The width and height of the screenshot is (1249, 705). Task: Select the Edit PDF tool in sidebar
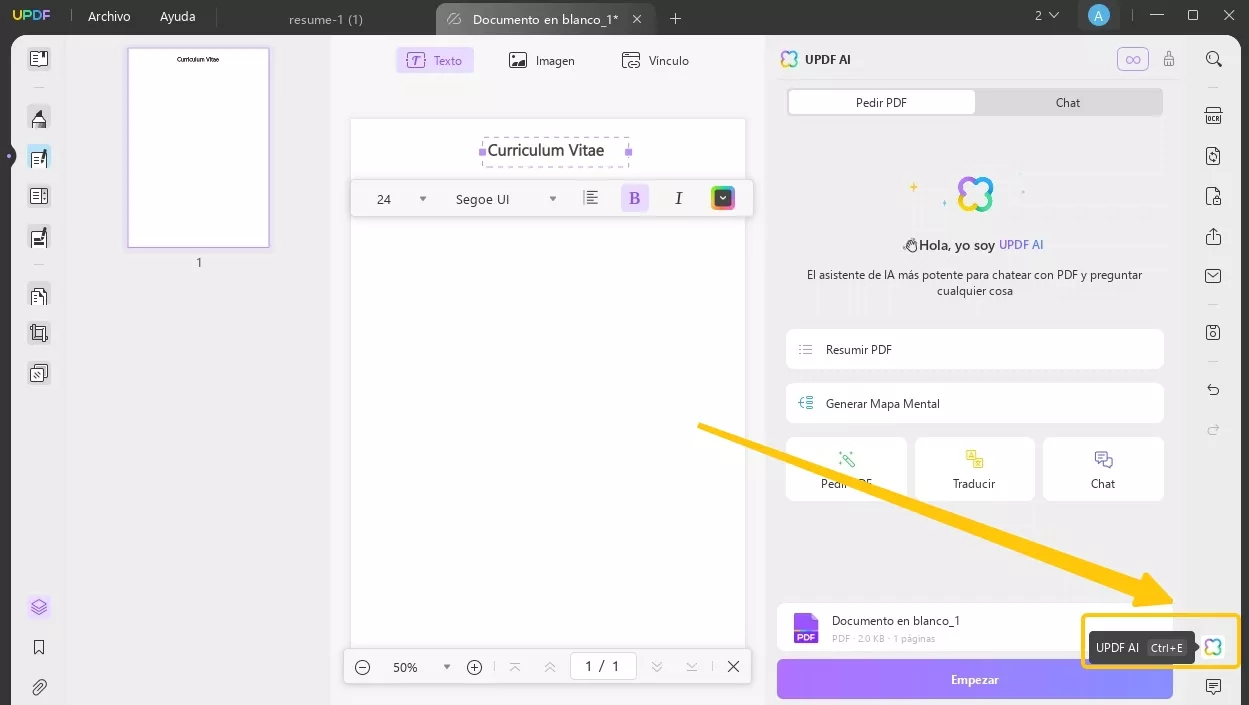(x=39, y=158)
